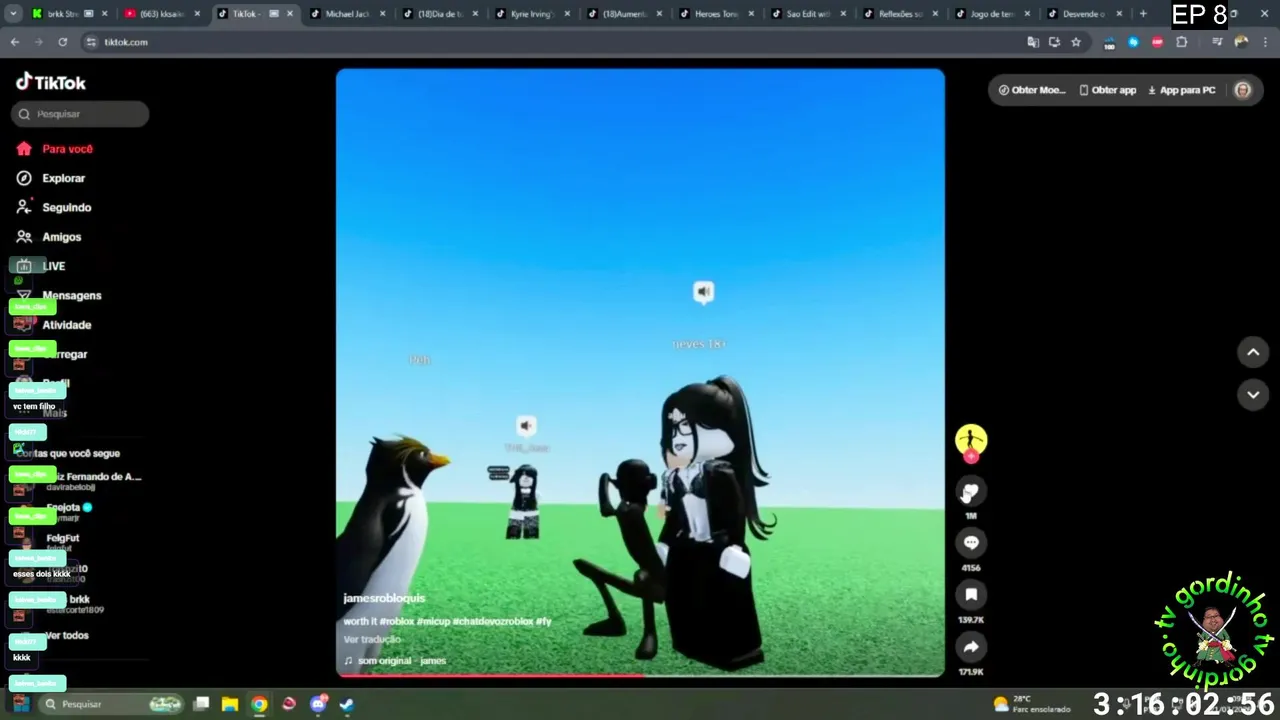Click the Windows taskbar Pesquisar search box
The image size is (1280, 720).
point(112,704)
